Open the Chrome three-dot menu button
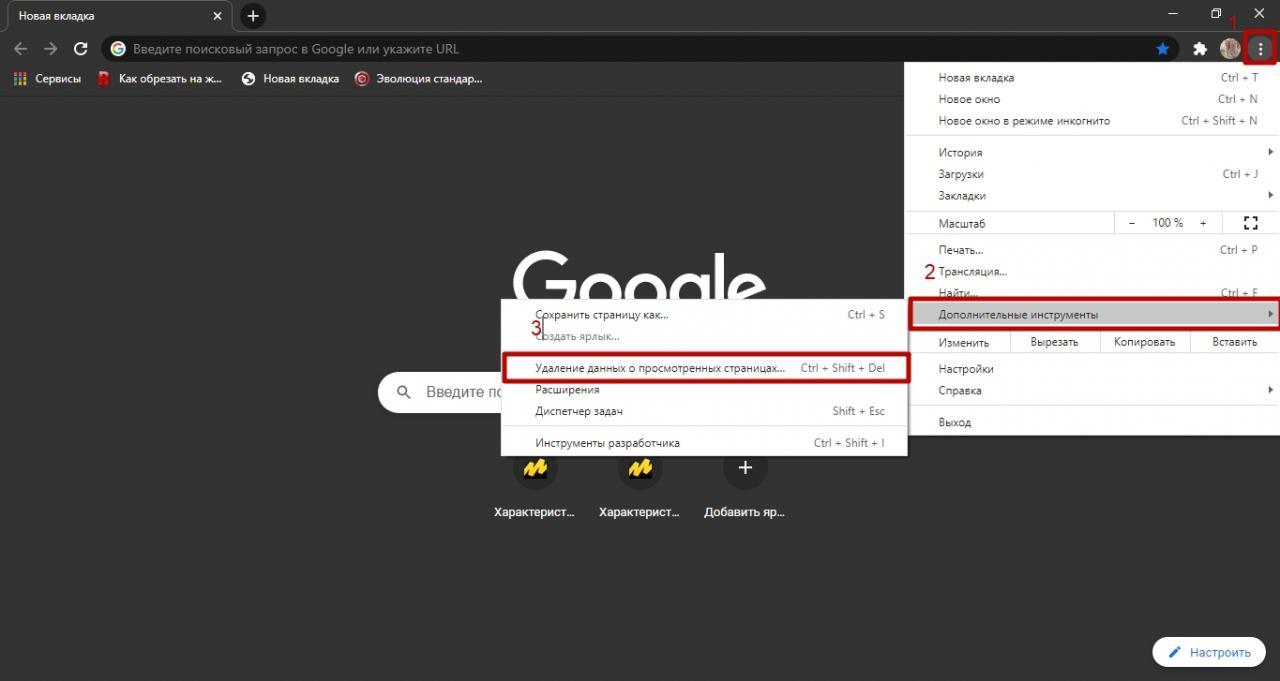The height and width of the screenshot is (681, 1280). [x=1260, y=49]
